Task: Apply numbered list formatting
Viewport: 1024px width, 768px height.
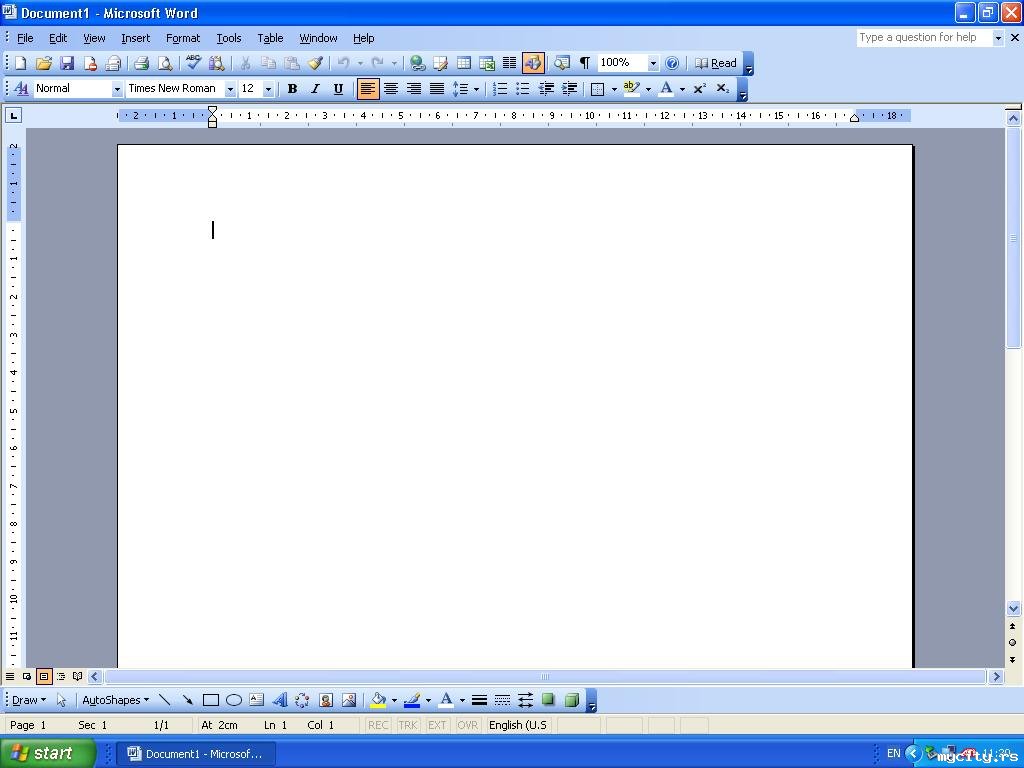Action: 500,89
